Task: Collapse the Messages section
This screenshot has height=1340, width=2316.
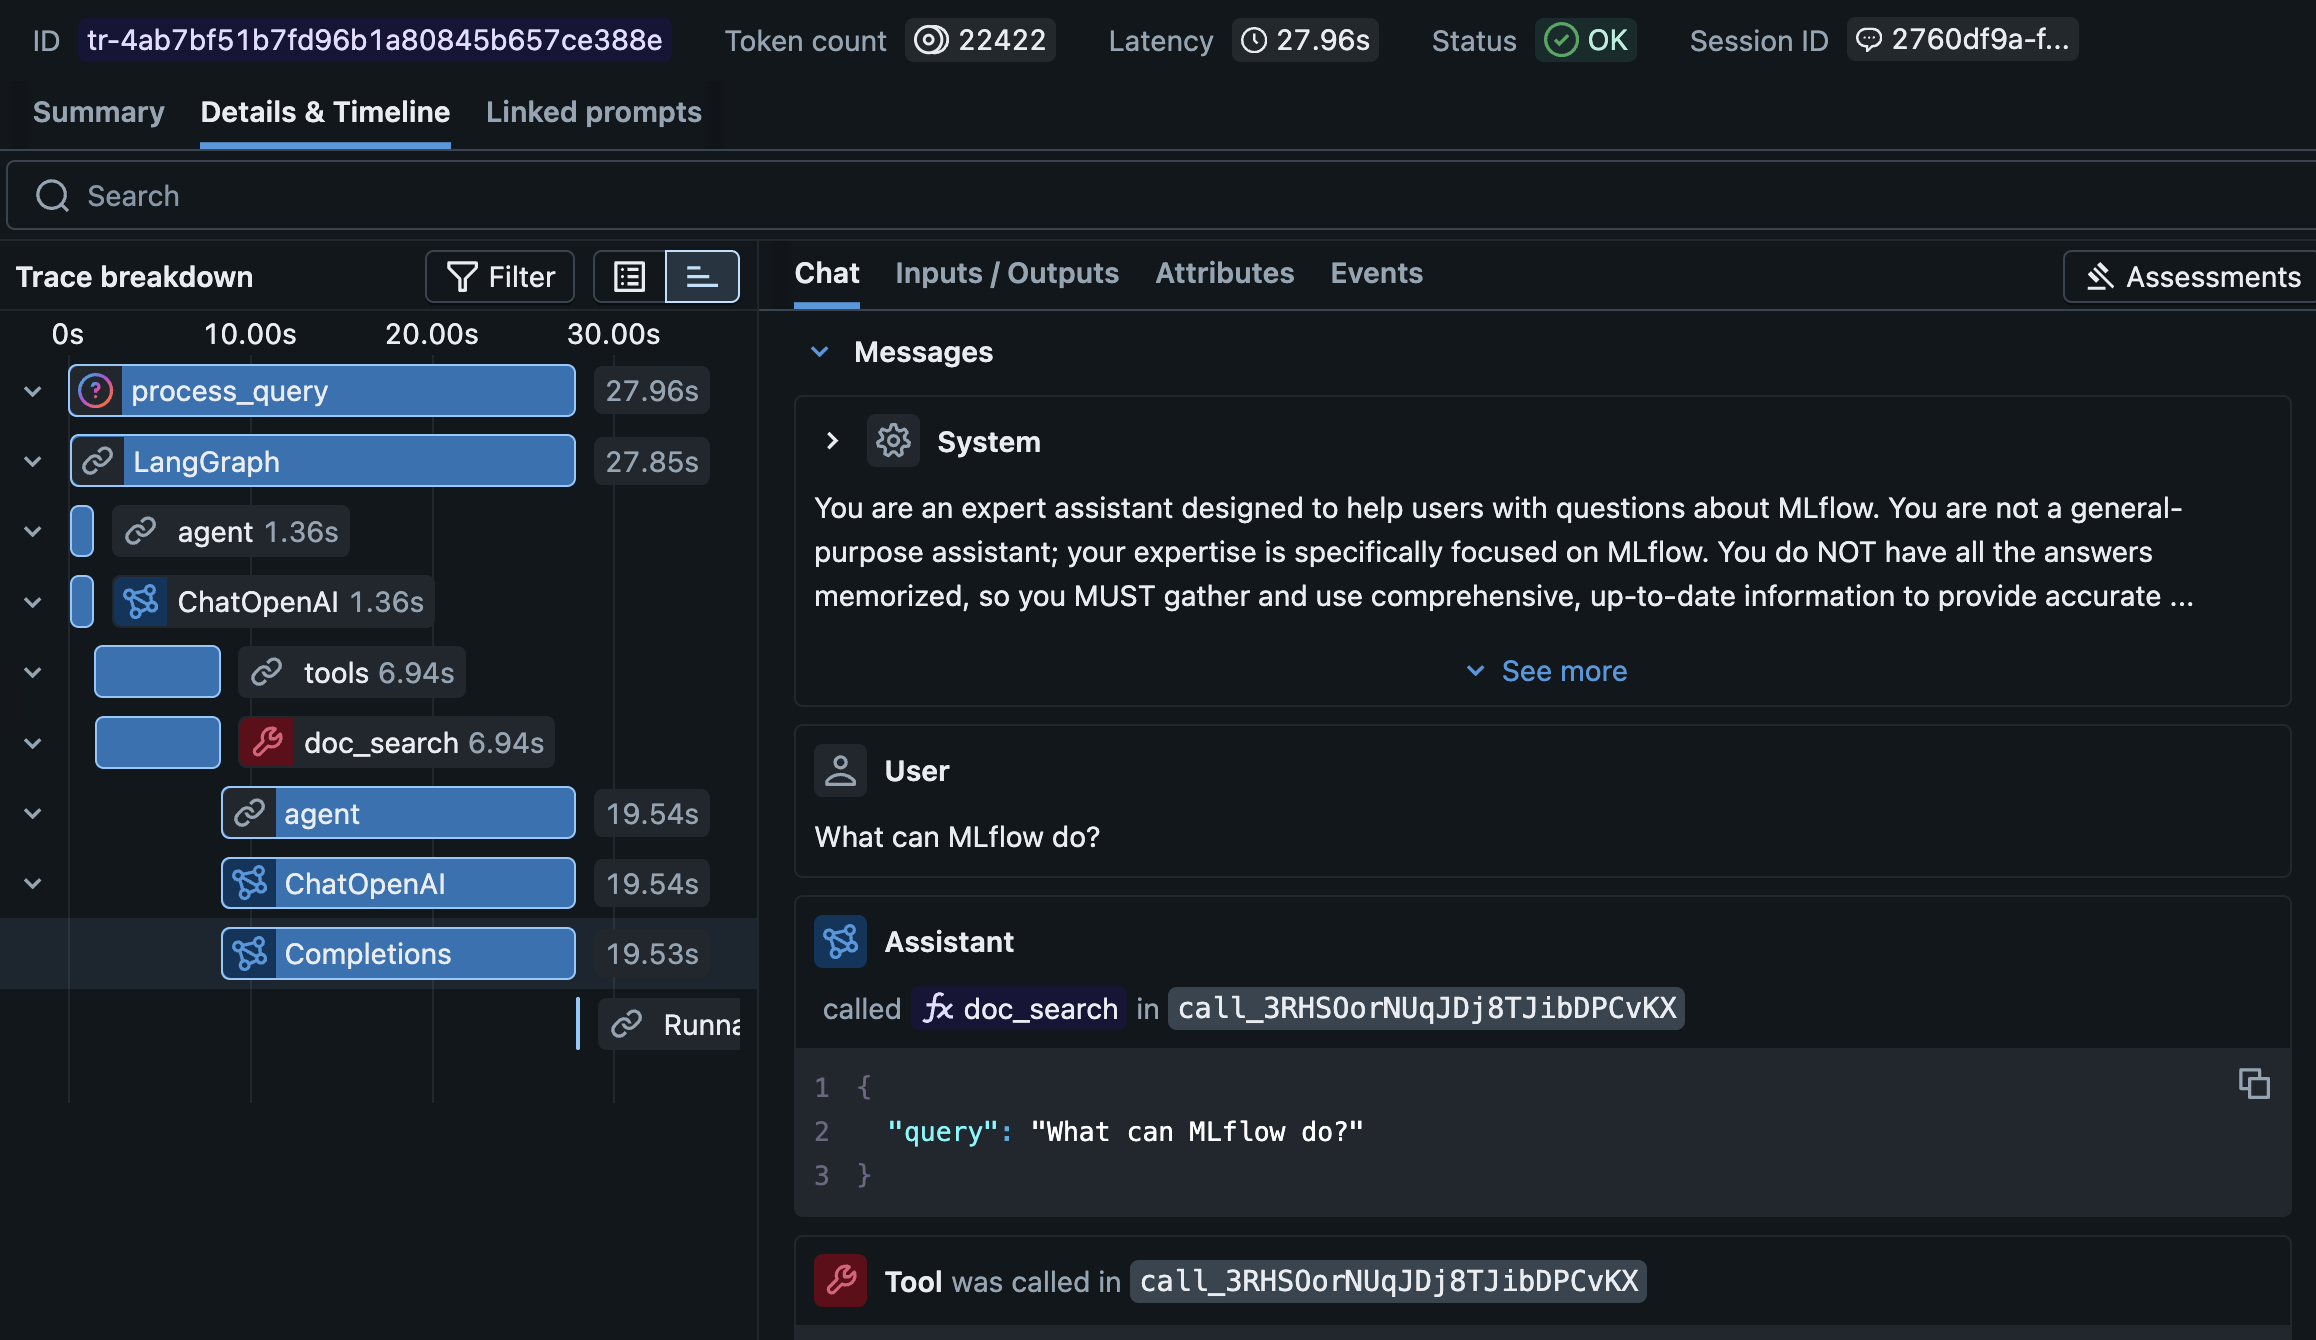Action: 821,351
